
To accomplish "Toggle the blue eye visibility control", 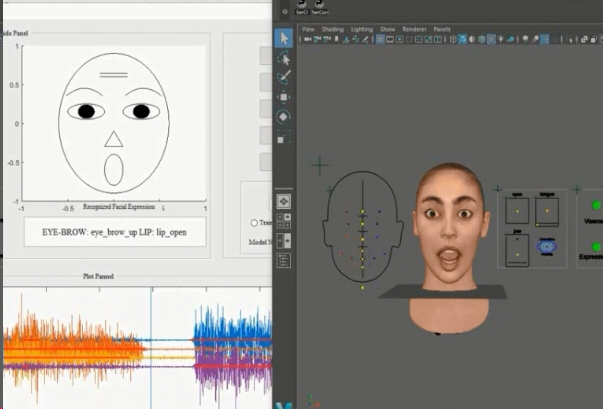I will point(546,246).
